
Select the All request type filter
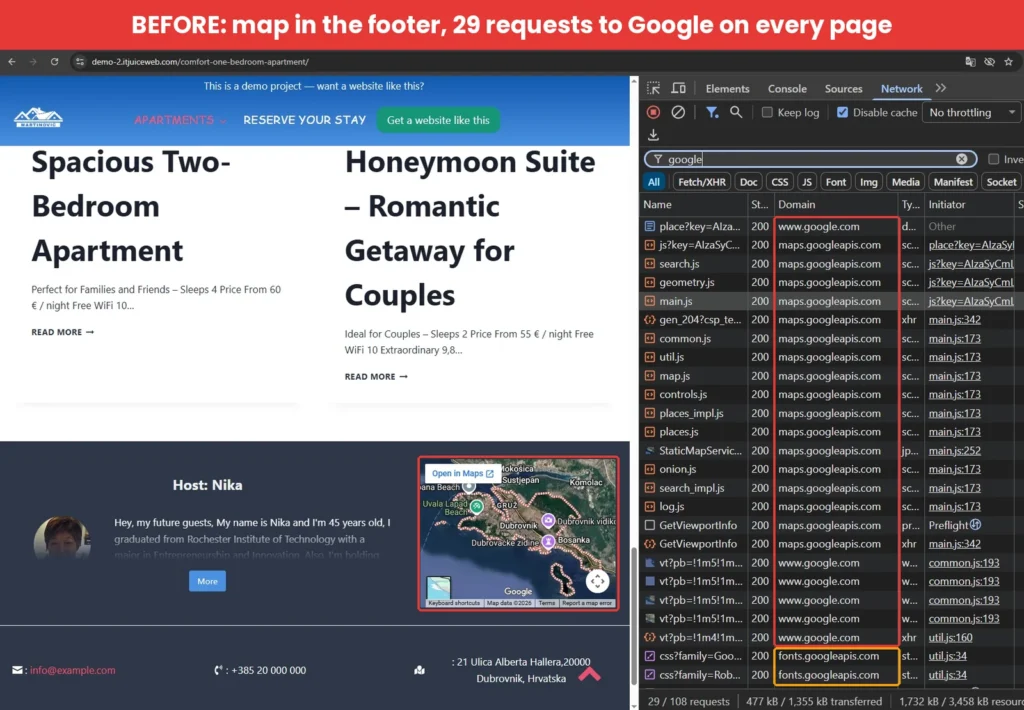pyautogui.click(x=654, y=182)
